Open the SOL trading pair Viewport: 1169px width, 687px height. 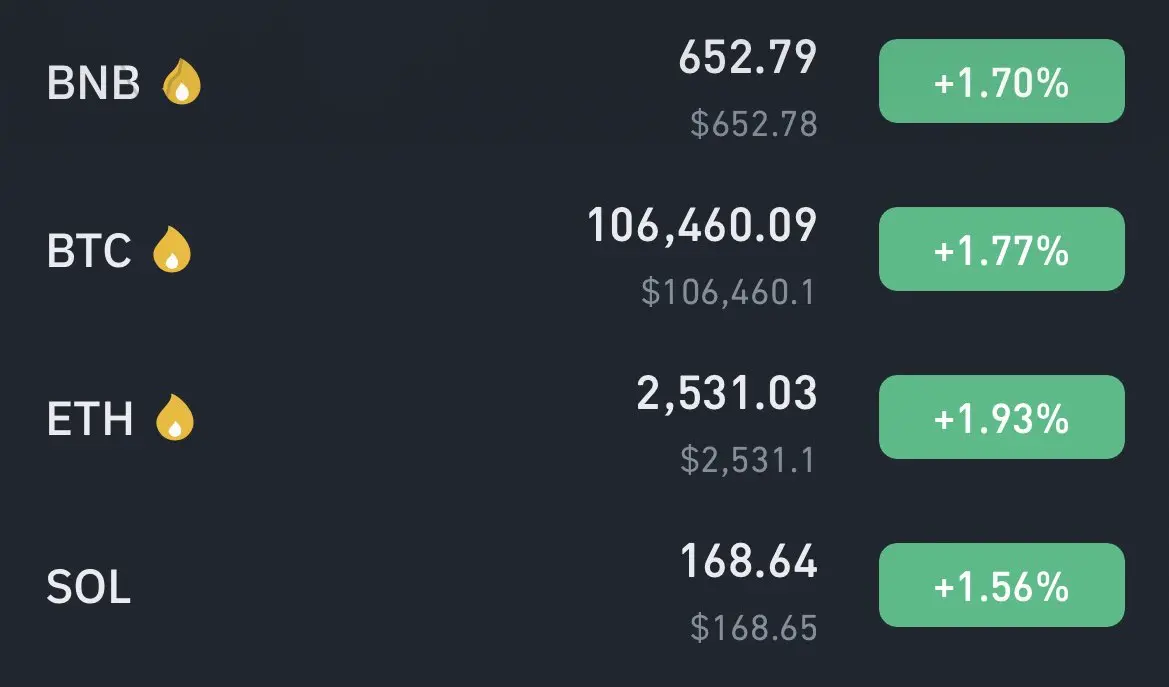pyautogui.click(x=89, y=586)
